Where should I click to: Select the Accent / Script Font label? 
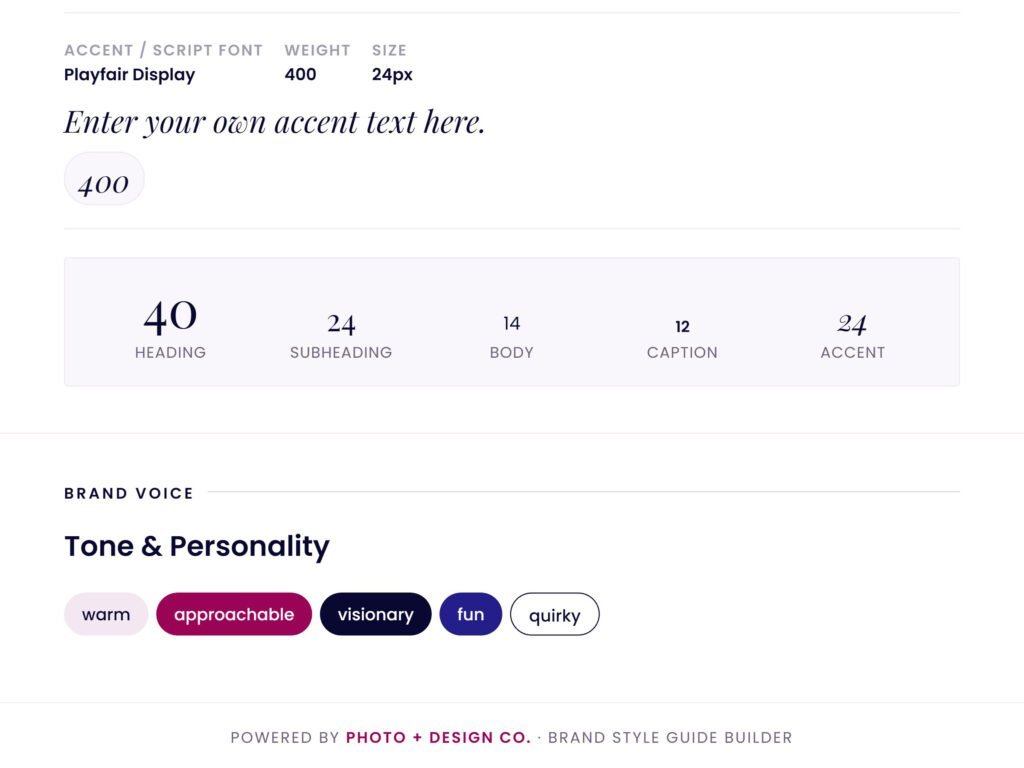click(162, 50)
